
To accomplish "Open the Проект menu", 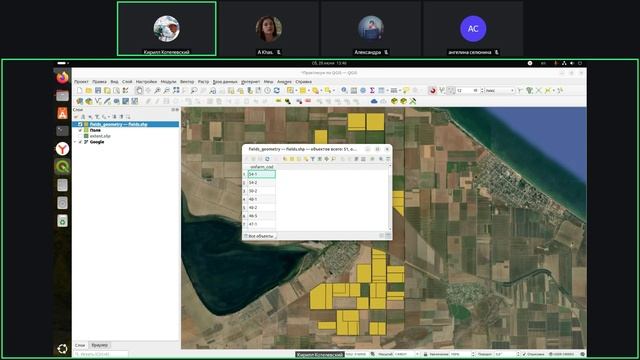I will (81, 82).
